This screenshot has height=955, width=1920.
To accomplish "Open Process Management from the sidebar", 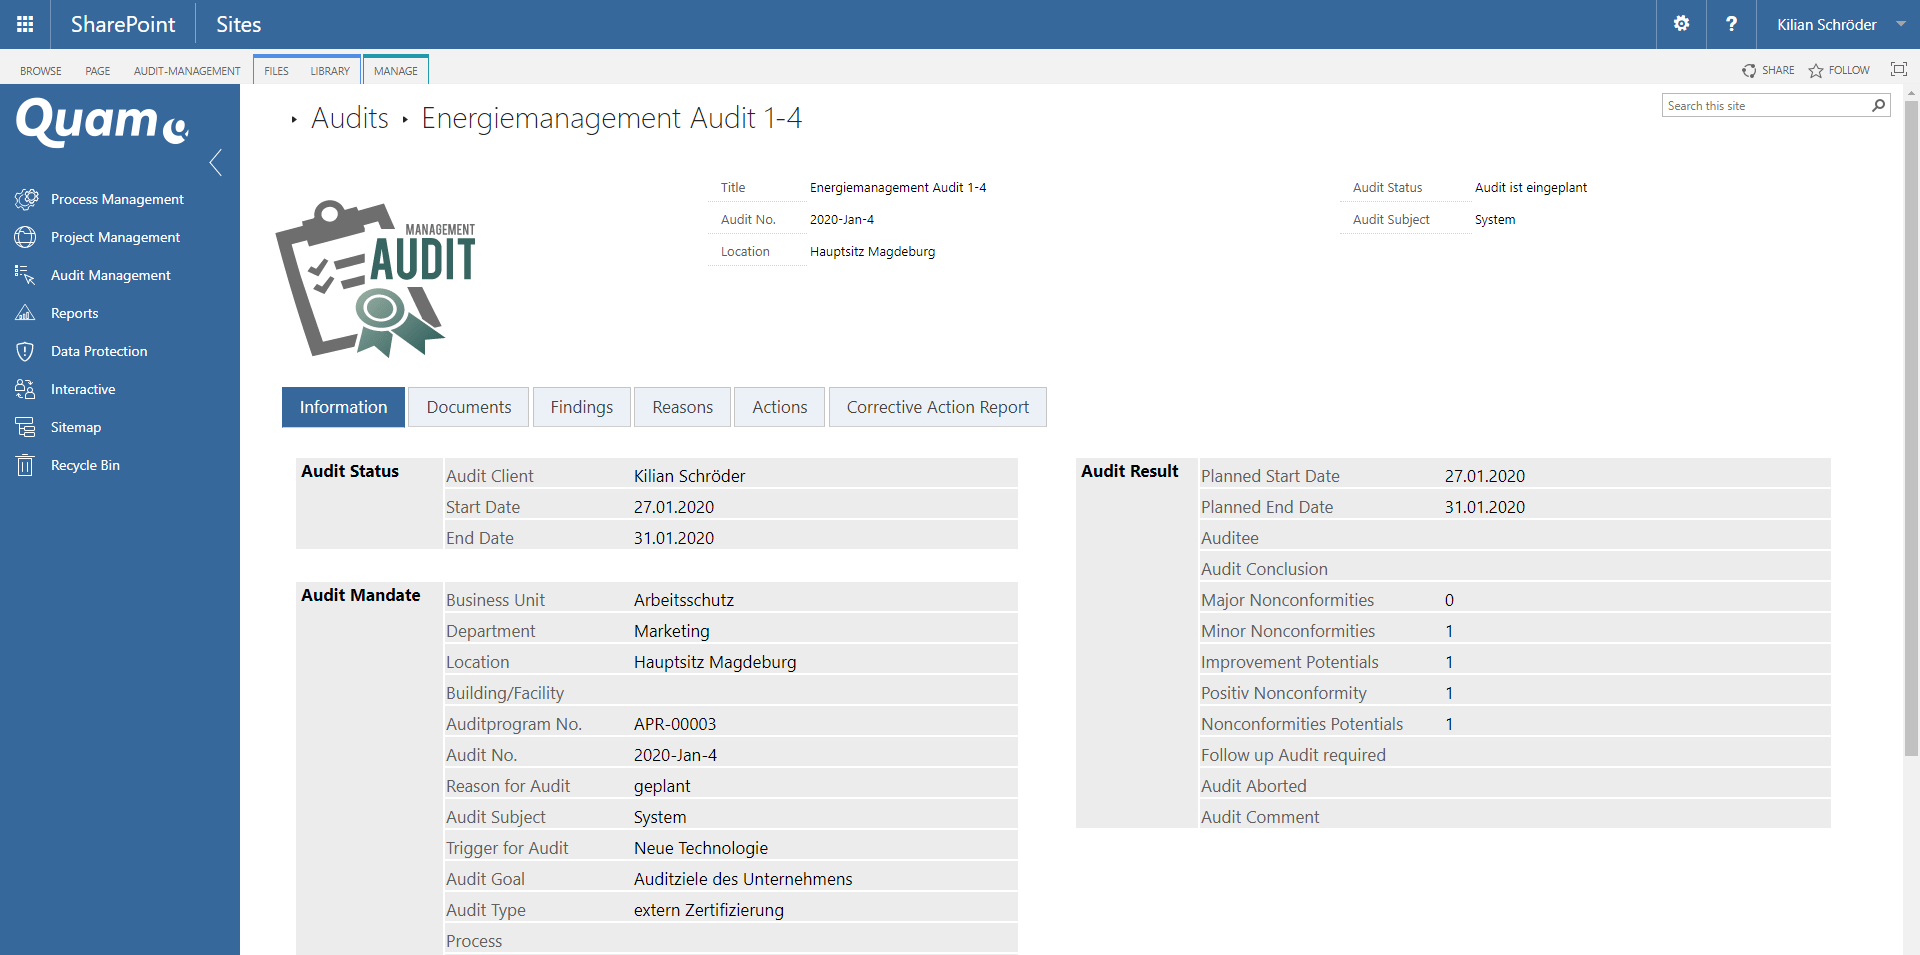I will click(x=117, y=199).
